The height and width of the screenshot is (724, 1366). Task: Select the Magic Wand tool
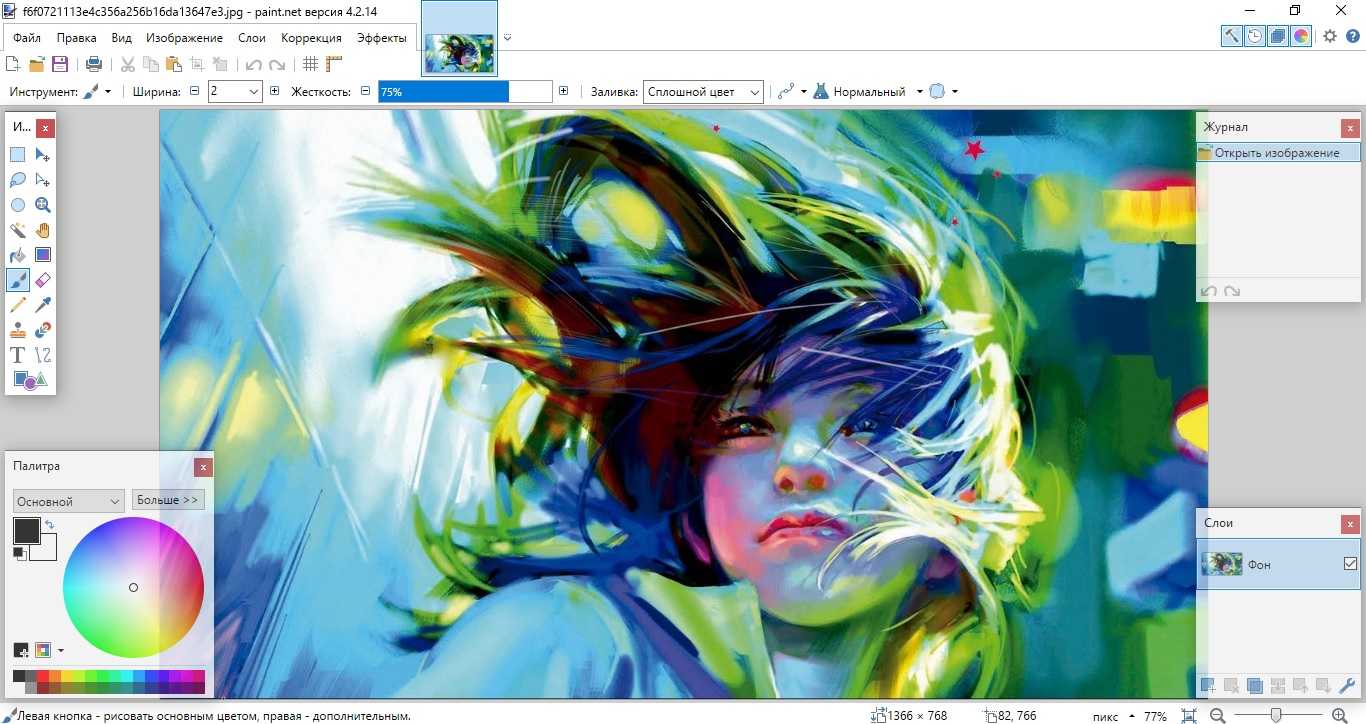(18, 230)
